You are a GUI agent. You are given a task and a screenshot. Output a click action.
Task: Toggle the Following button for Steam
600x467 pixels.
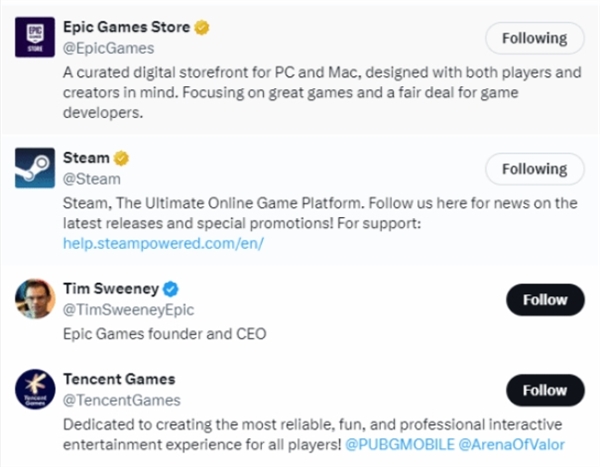(x=534, y=169)
